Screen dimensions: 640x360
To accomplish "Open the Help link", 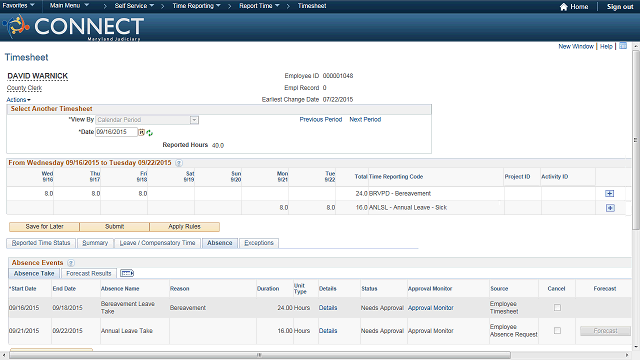I will tap(606, 47).
